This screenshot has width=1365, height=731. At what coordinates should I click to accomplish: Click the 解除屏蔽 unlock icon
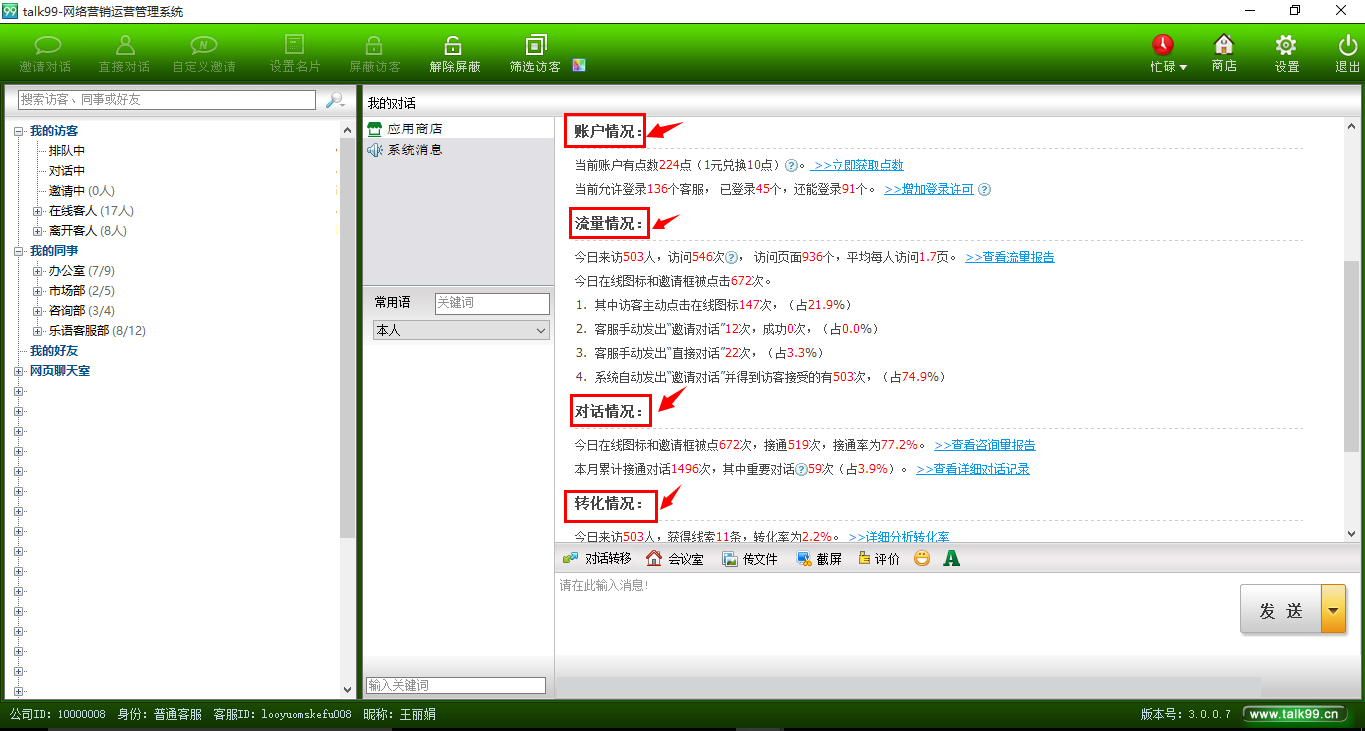pos(454,45)
